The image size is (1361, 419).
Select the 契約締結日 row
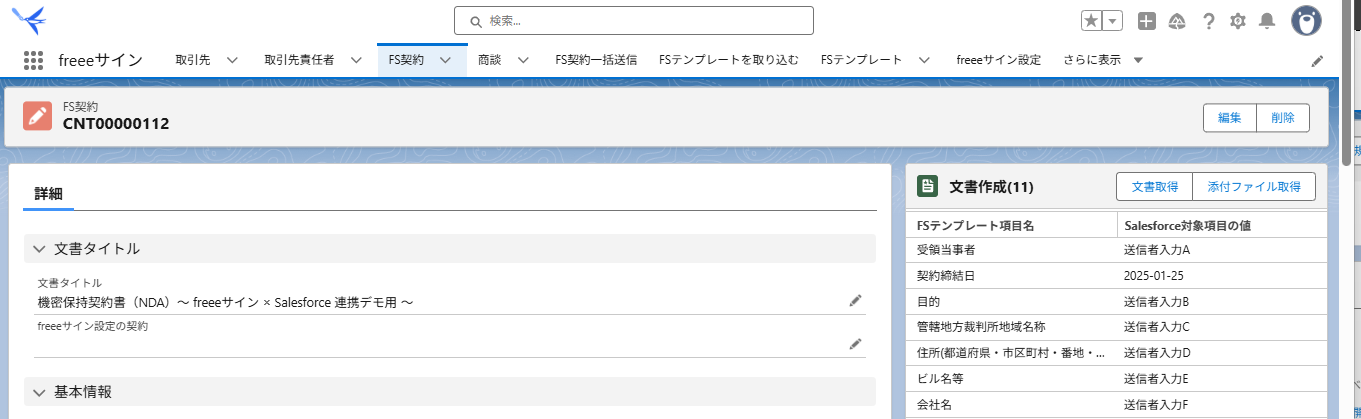1117,275
